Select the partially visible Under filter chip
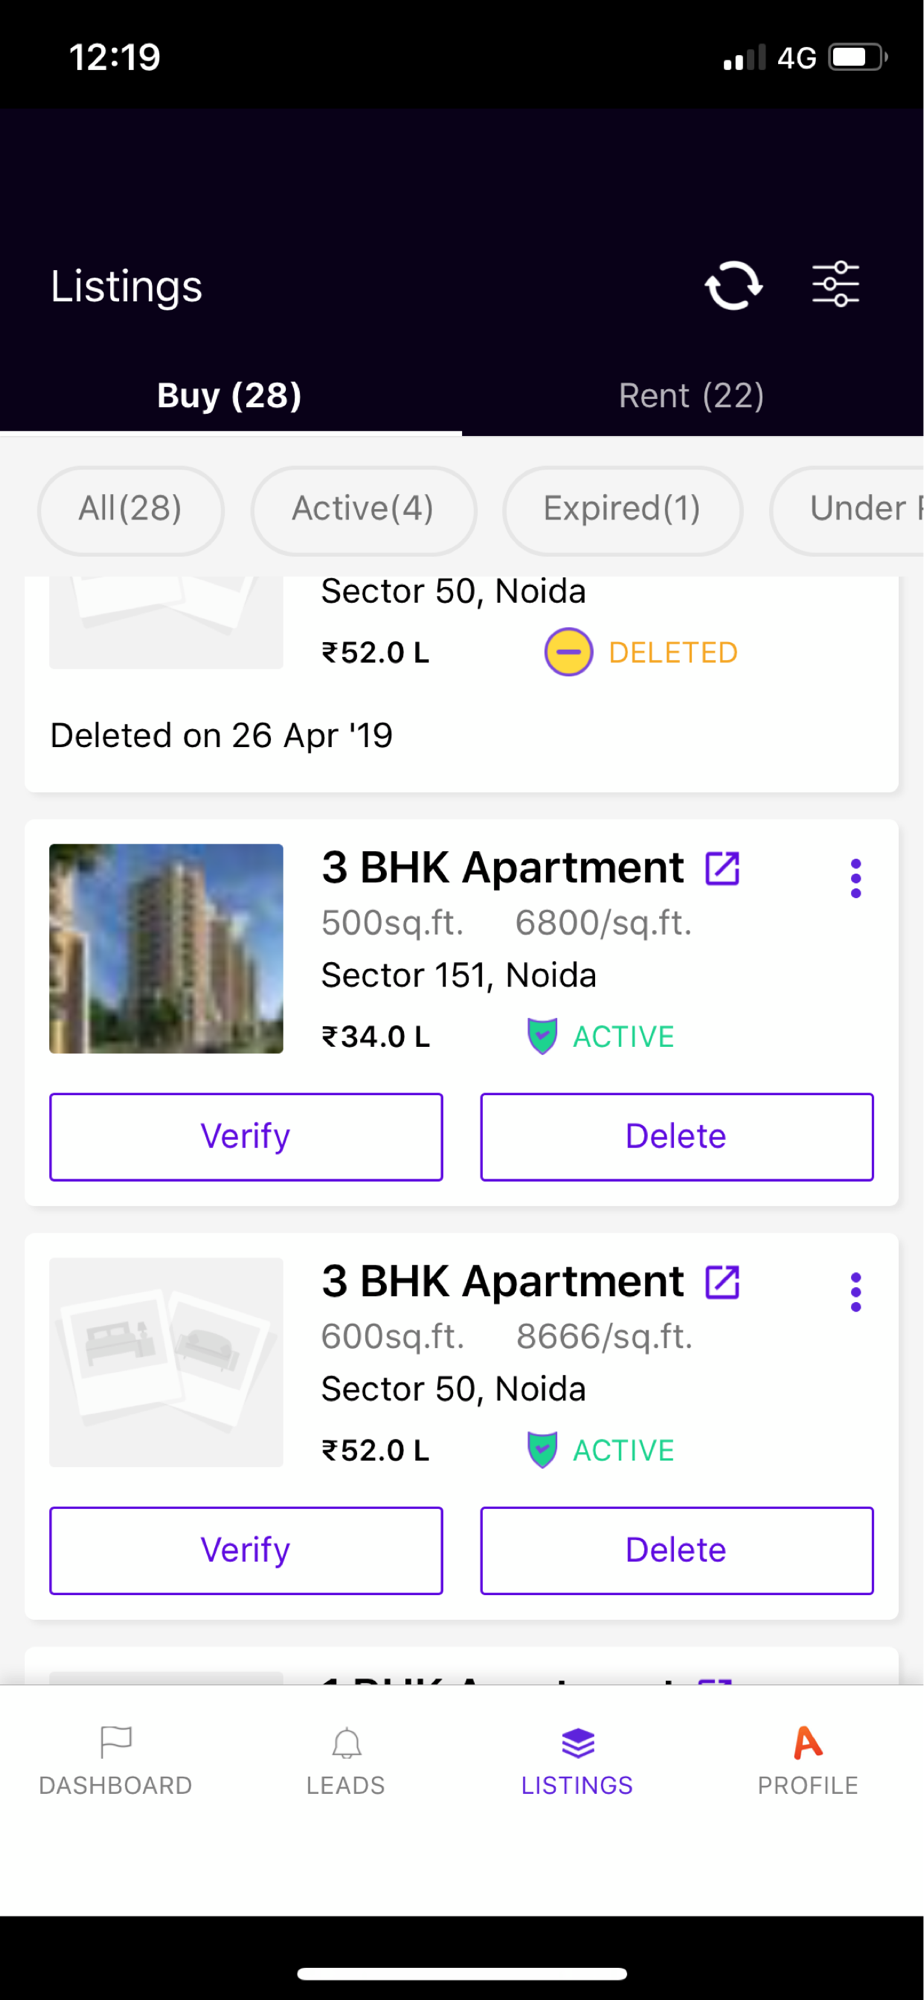The image size is (924, 2000). (848, 510)
